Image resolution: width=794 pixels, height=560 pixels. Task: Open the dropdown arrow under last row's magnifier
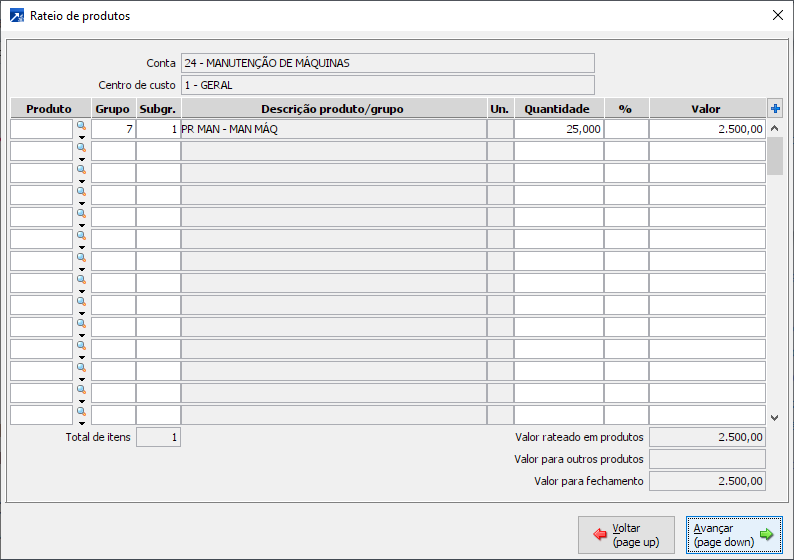pyautogui.click(x=82, y=423)
